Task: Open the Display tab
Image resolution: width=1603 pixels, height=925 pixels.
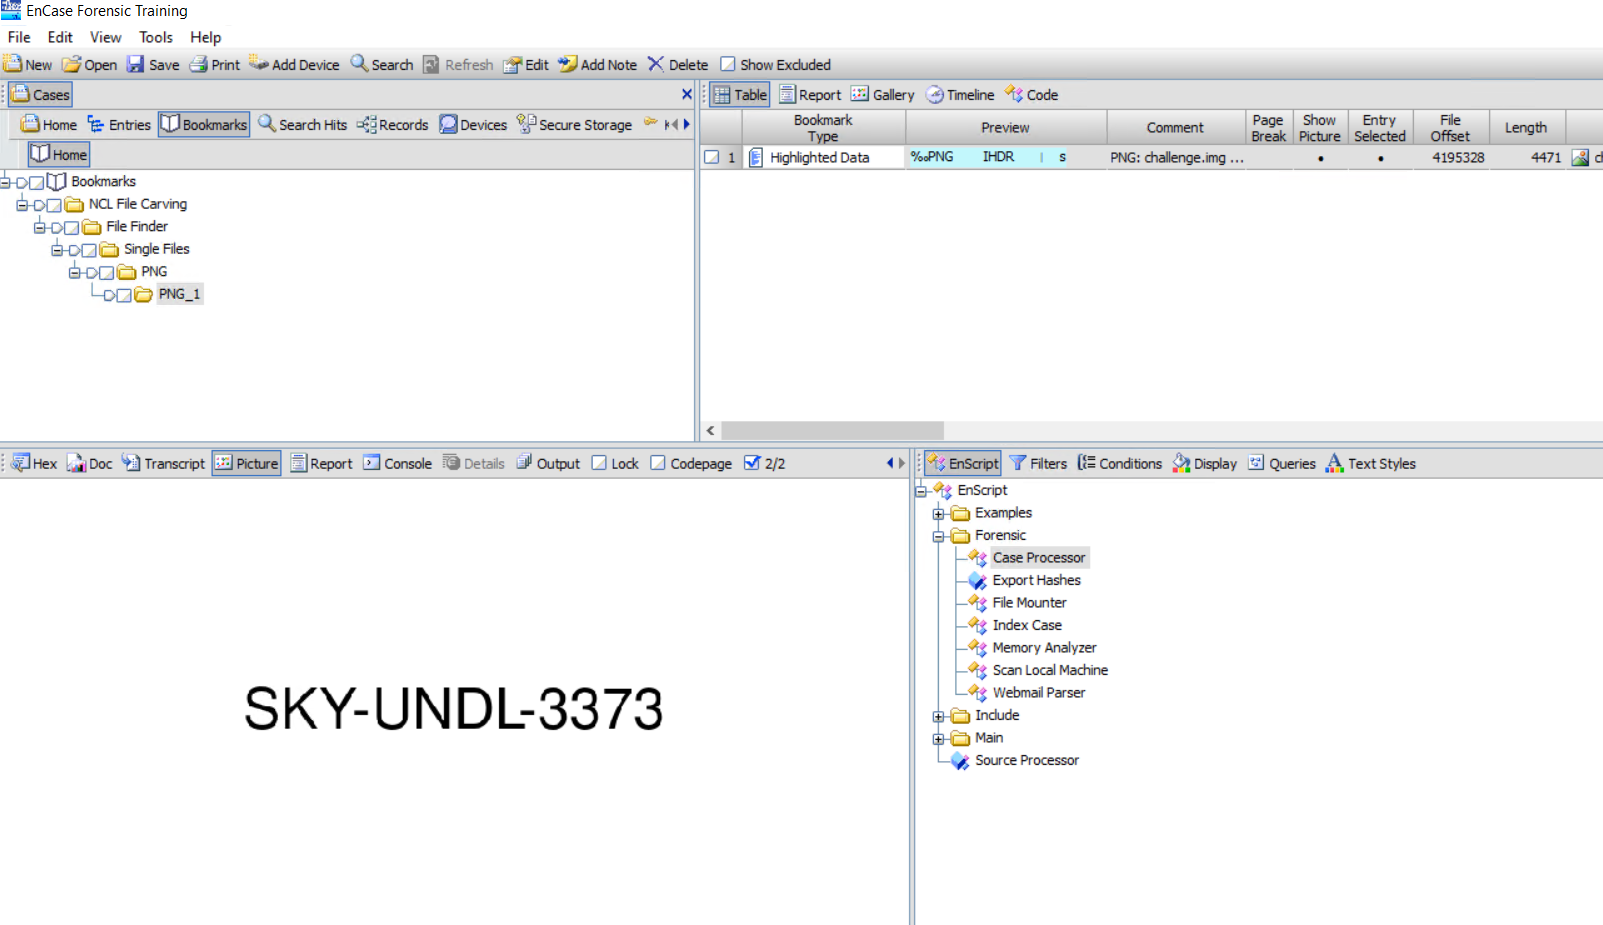Action: click(x=1205, y=463)
